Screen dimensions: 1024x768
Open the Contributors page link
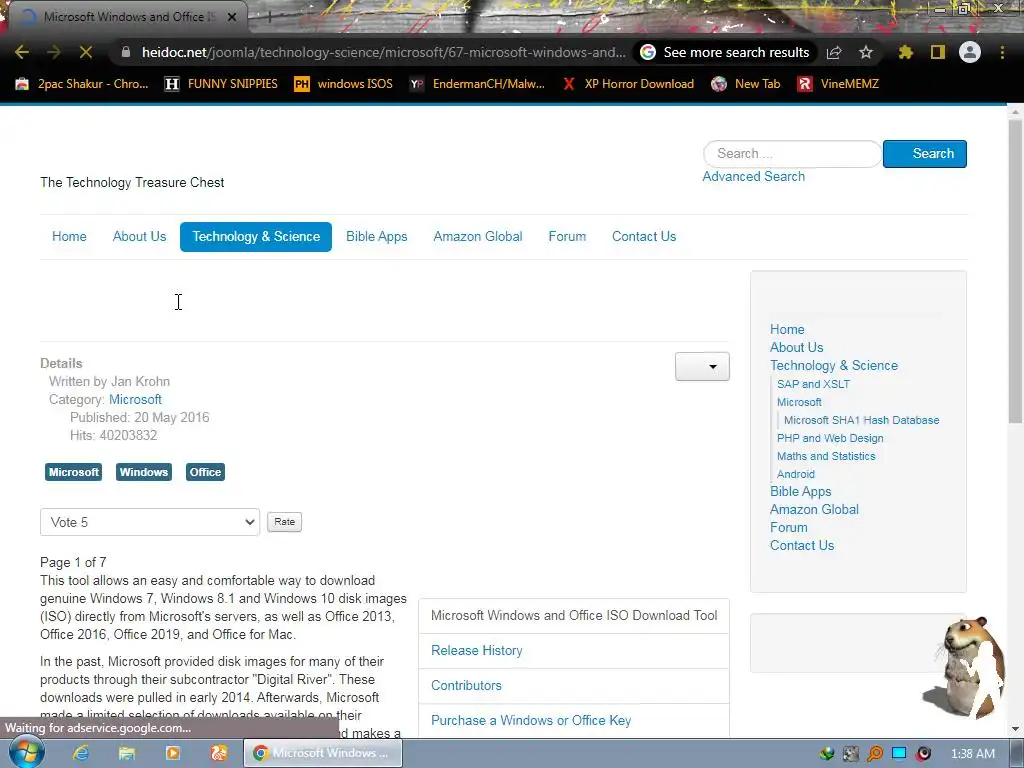(466, 686)
